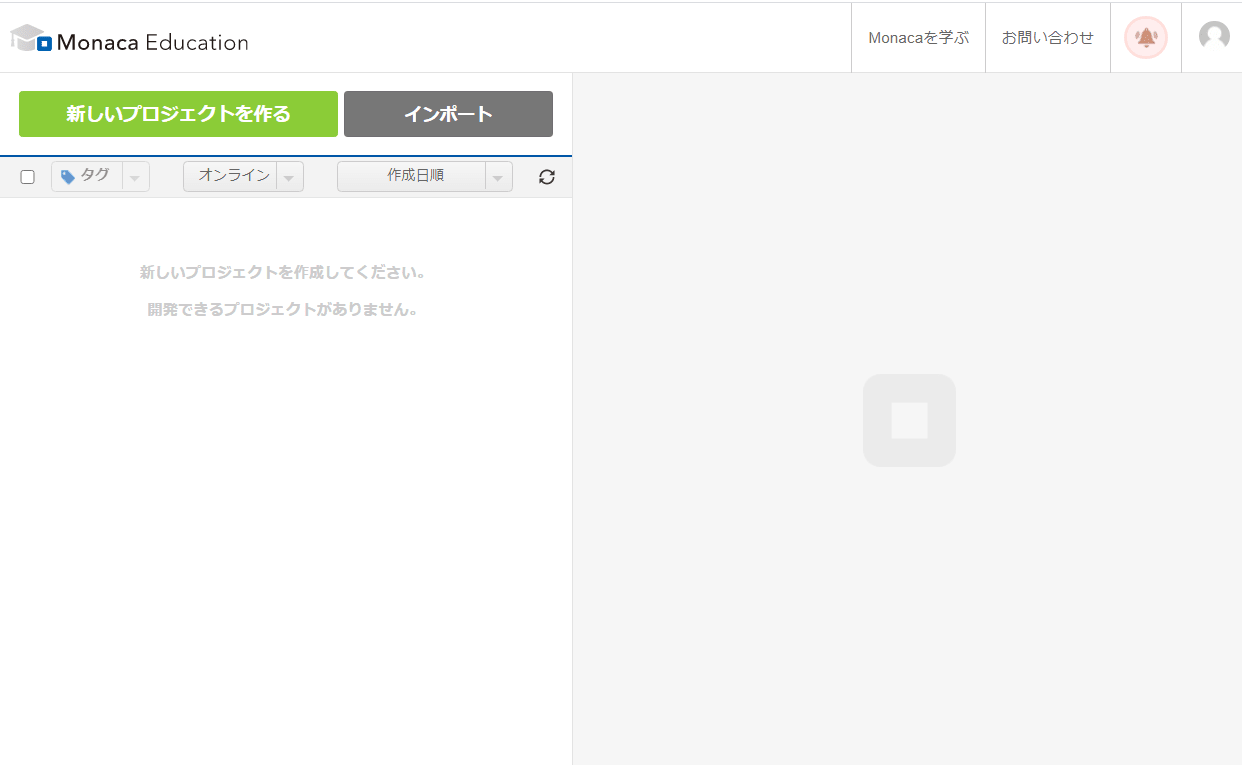Open the タグ filter button
Screen dimensions: 1242x765
(x=86, y=176)
